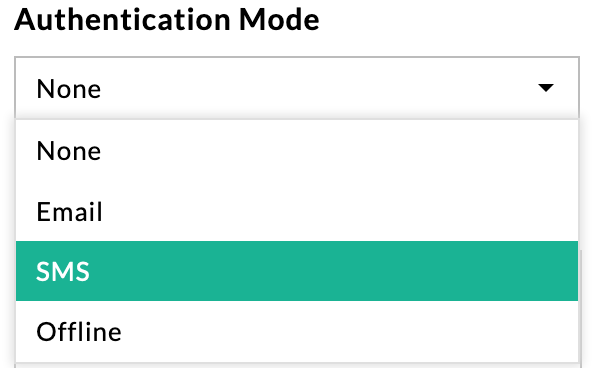Click the selected None value in the field

(69, 89)
